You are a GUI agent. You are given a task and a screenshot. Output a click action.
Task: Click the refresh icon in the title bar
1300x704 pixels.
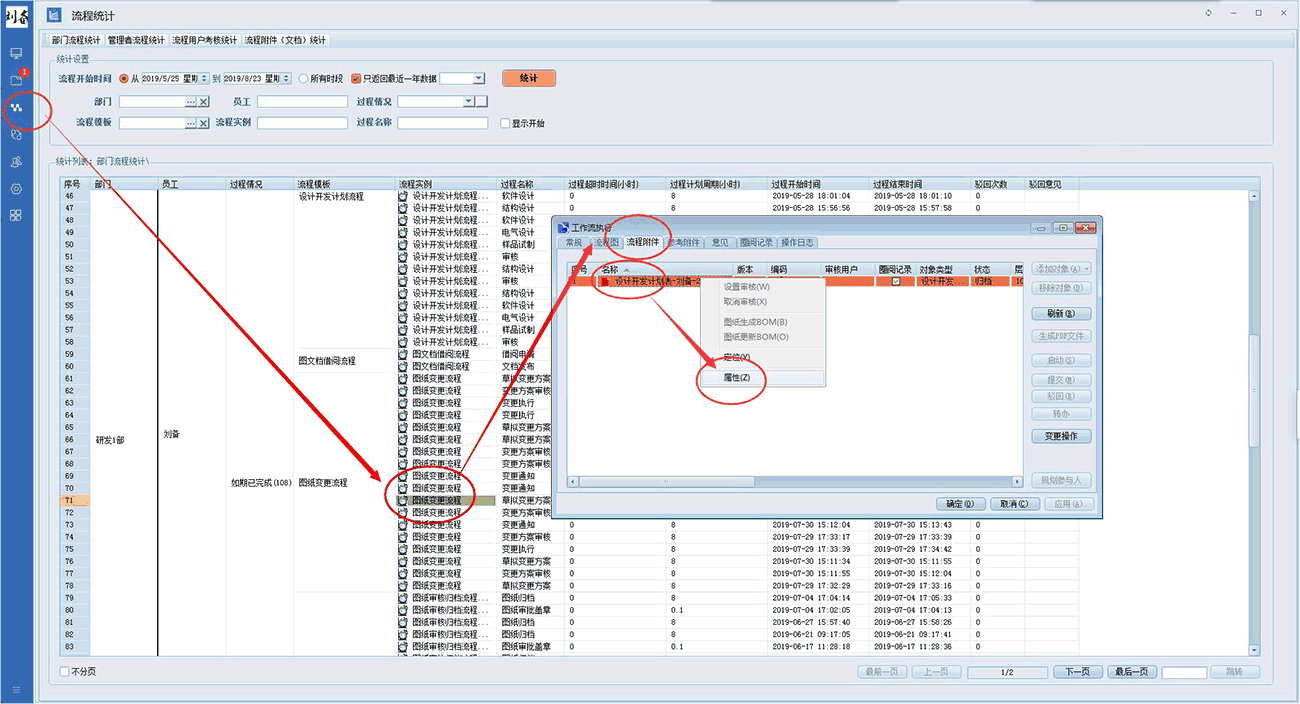coord(1209,13)
